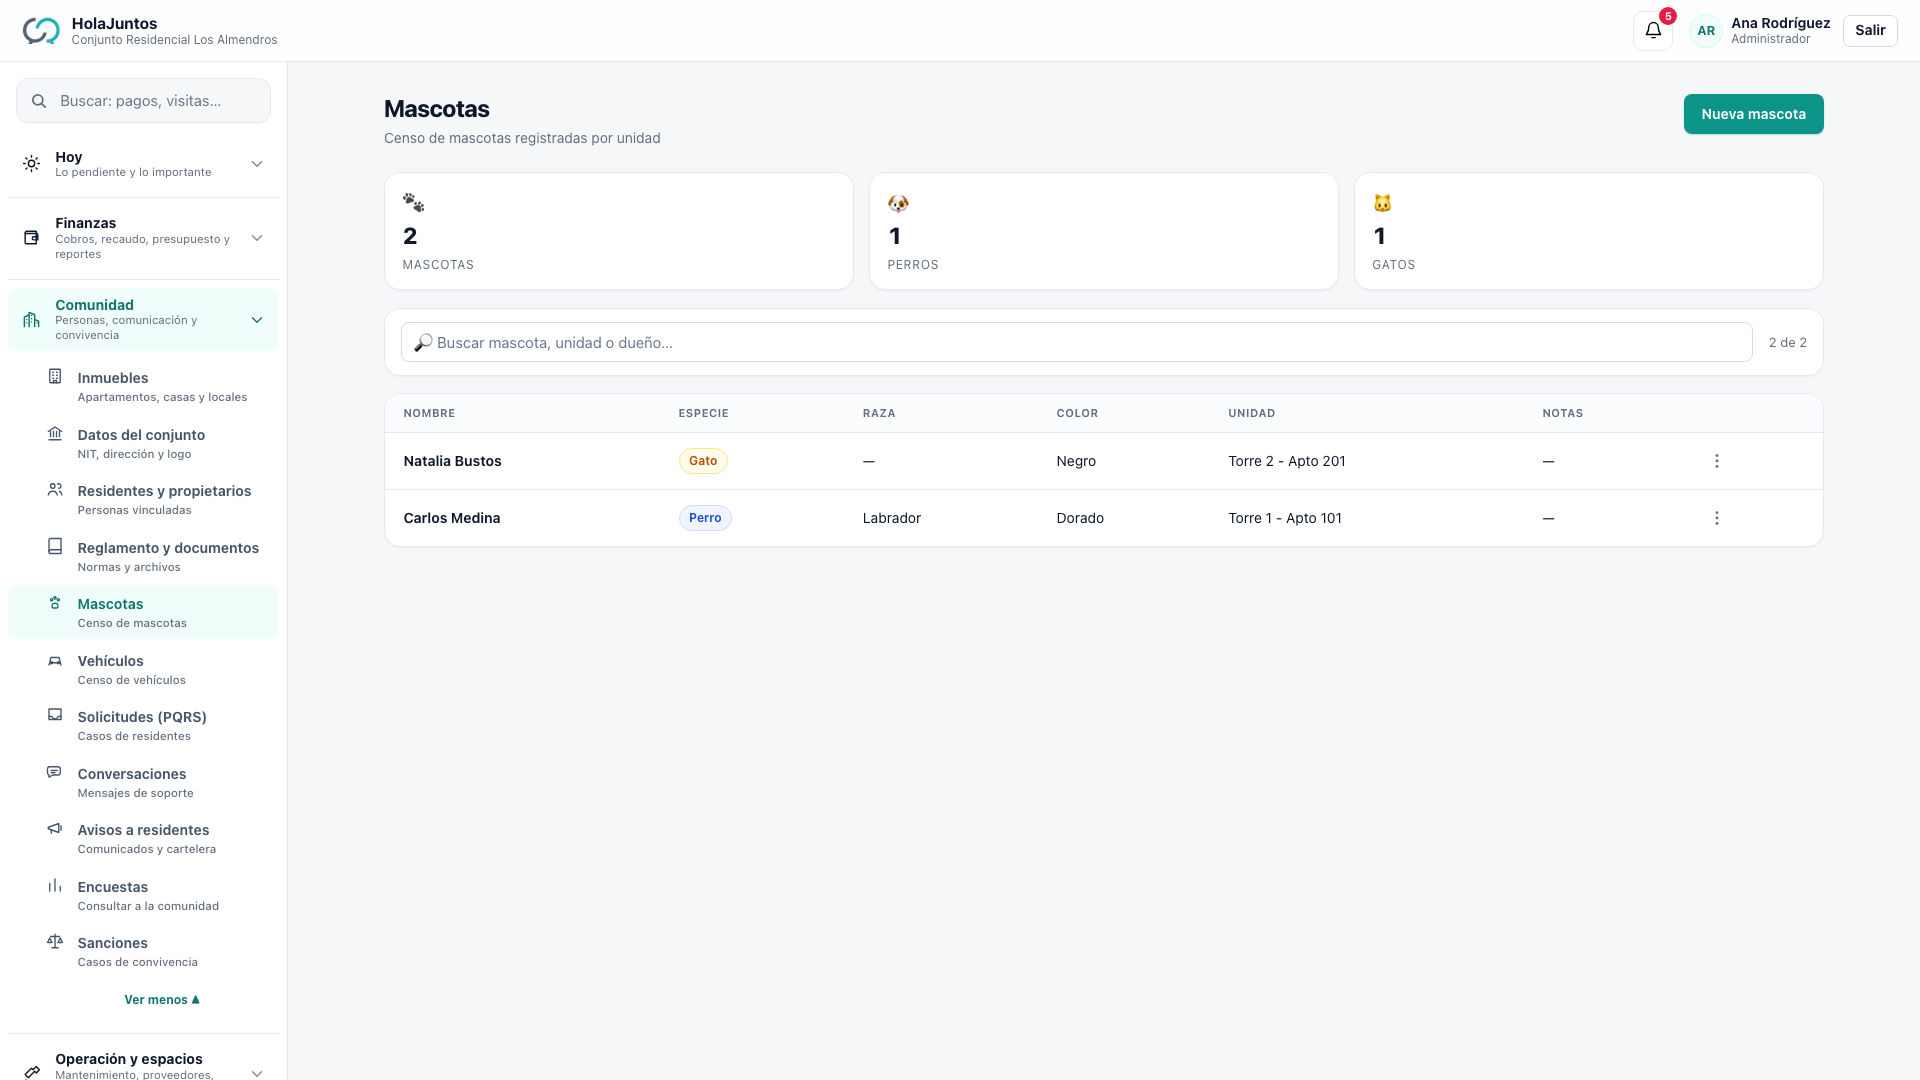Click the Nueva mascota button
Image resolution: width=1920 pixels, height=1080 pixels.
pos(1753,114)
